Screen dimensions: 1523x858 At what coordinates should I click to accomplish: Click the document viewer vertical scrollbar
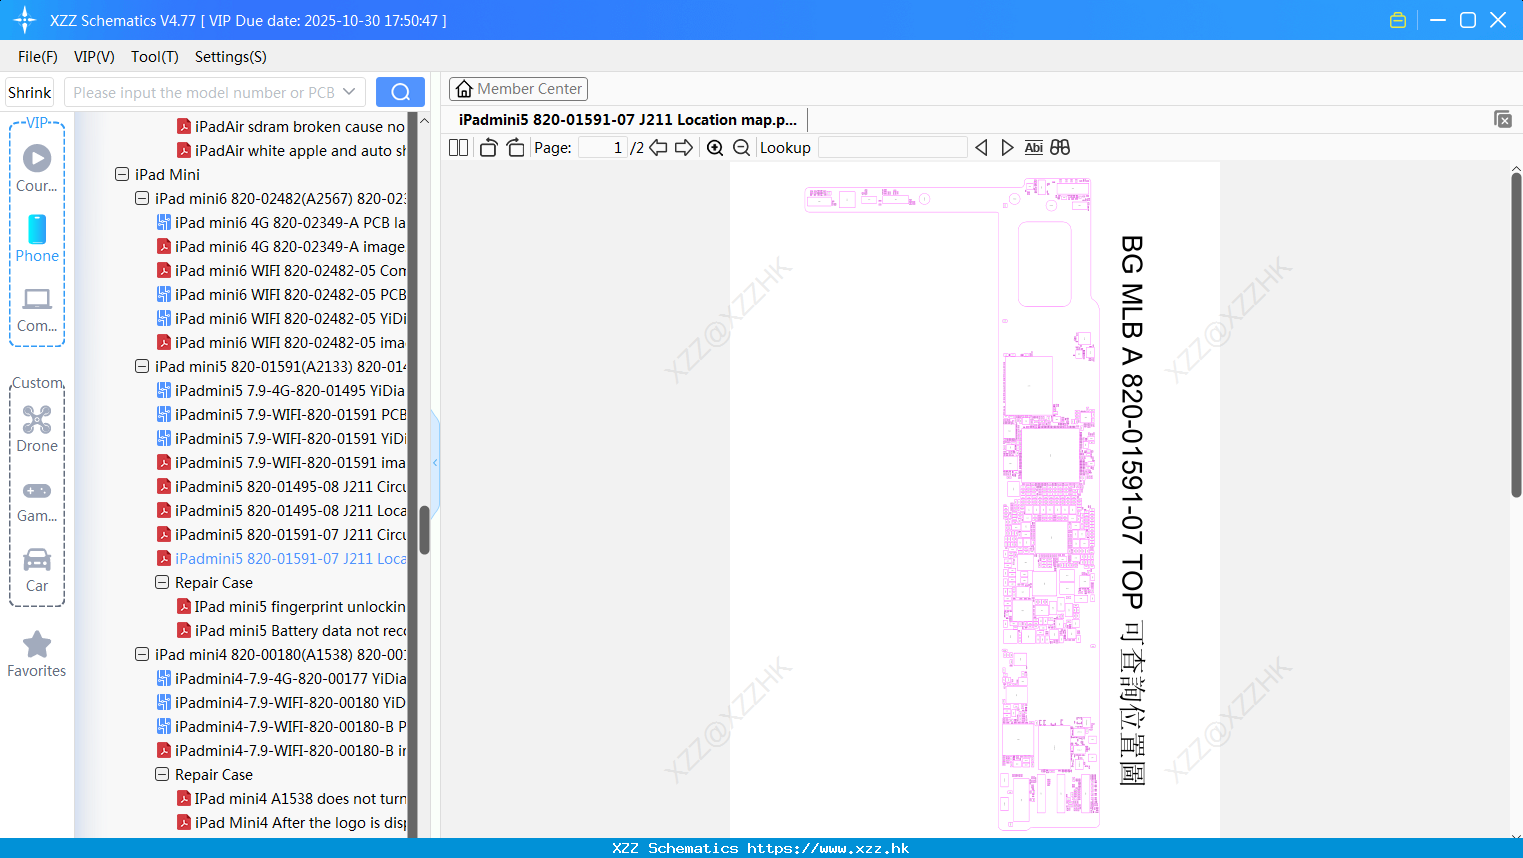click(x=1516, y=335)
